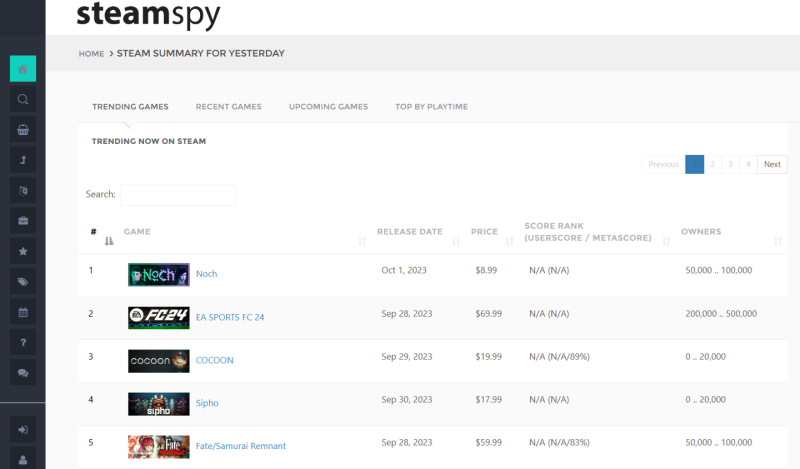800x469 pixels.
Task: Click the question mark help icon
Action: [23, 342]
